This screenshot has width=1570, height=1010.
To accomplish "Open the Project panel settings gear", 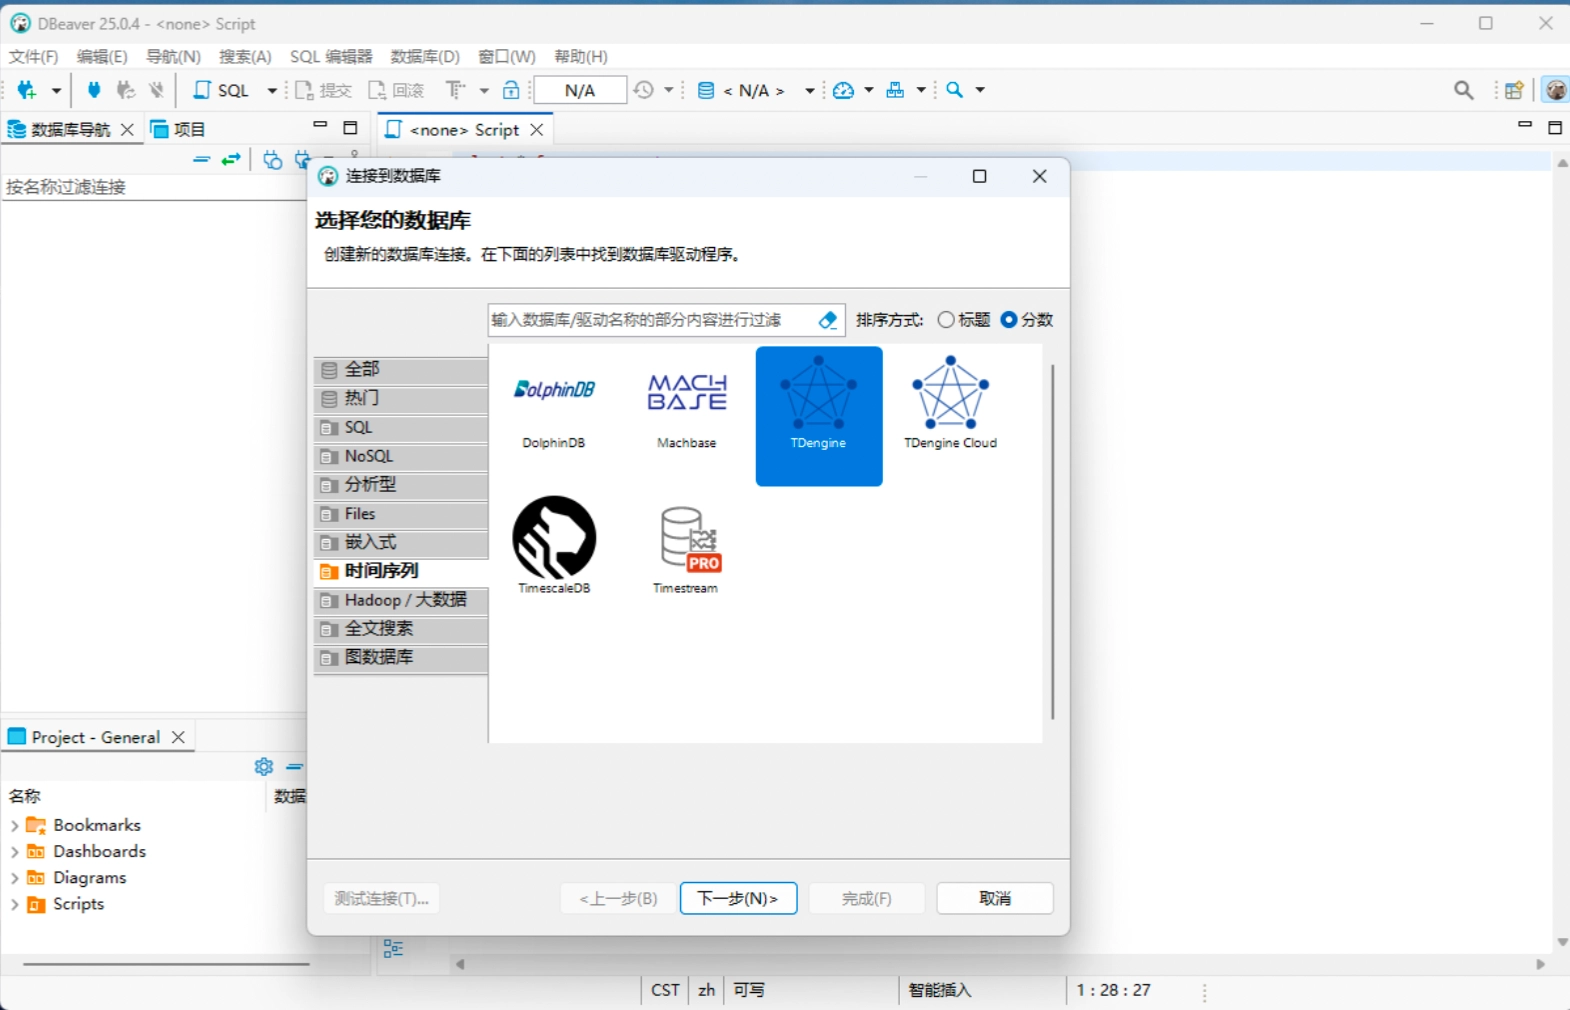I will click(x=263, y=766).
